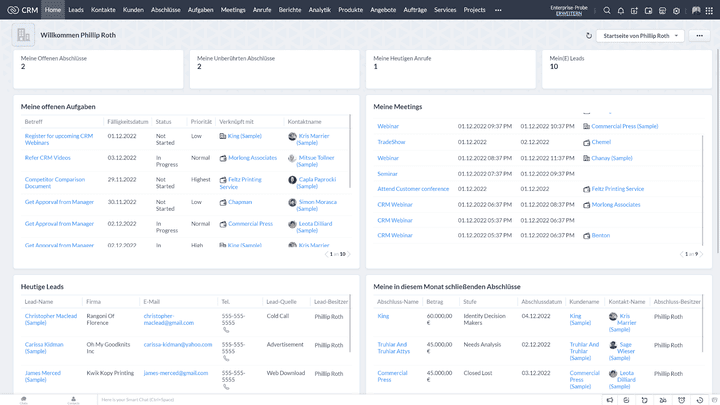Click the alarm clock icon in the bottom bar
This screenshot has height=405, width=720.
pyautogui.click(x=681, y=400)
